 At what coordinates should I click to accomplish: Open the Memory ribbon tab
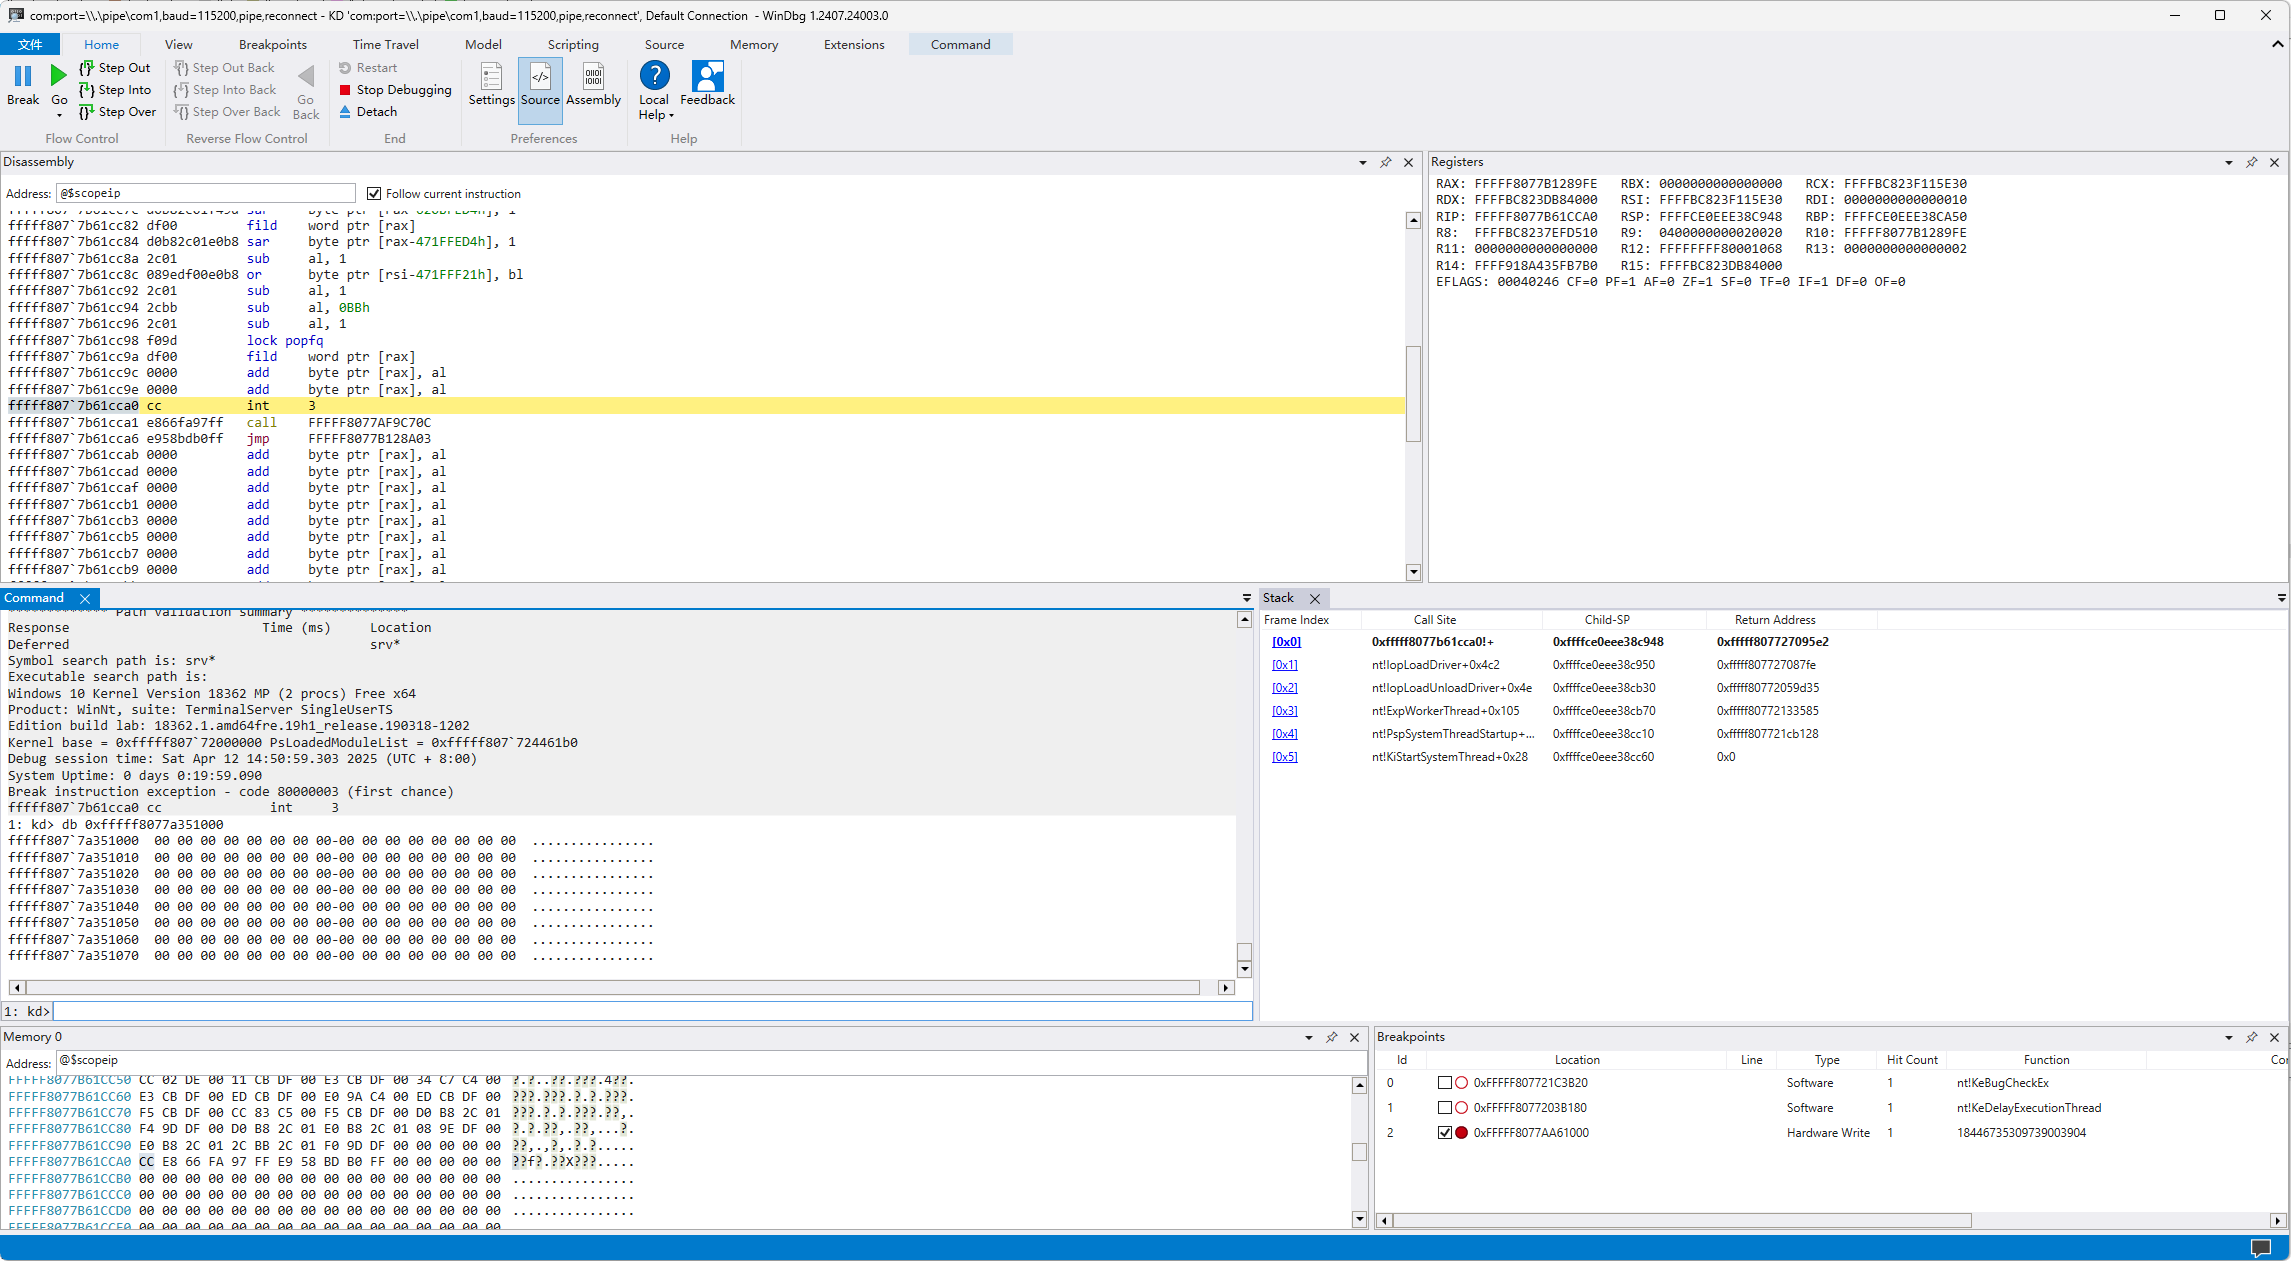(753, 44)
